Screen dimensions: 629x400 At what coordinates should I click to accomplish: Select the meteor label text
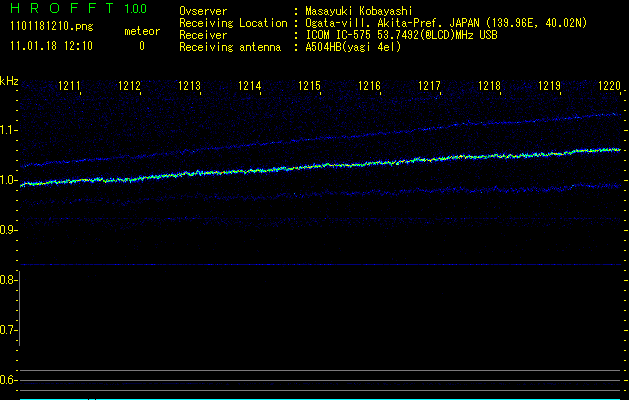click(x=141, y=31)
